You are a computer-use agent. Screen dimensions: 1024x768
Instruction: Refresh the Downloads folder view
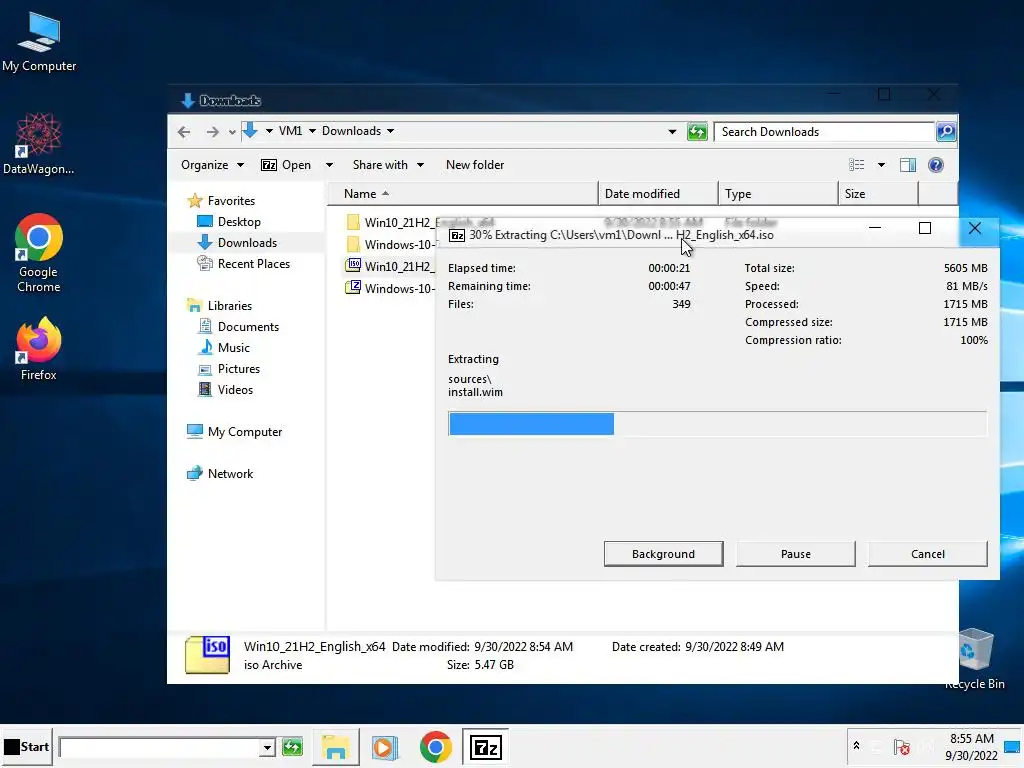697,132
